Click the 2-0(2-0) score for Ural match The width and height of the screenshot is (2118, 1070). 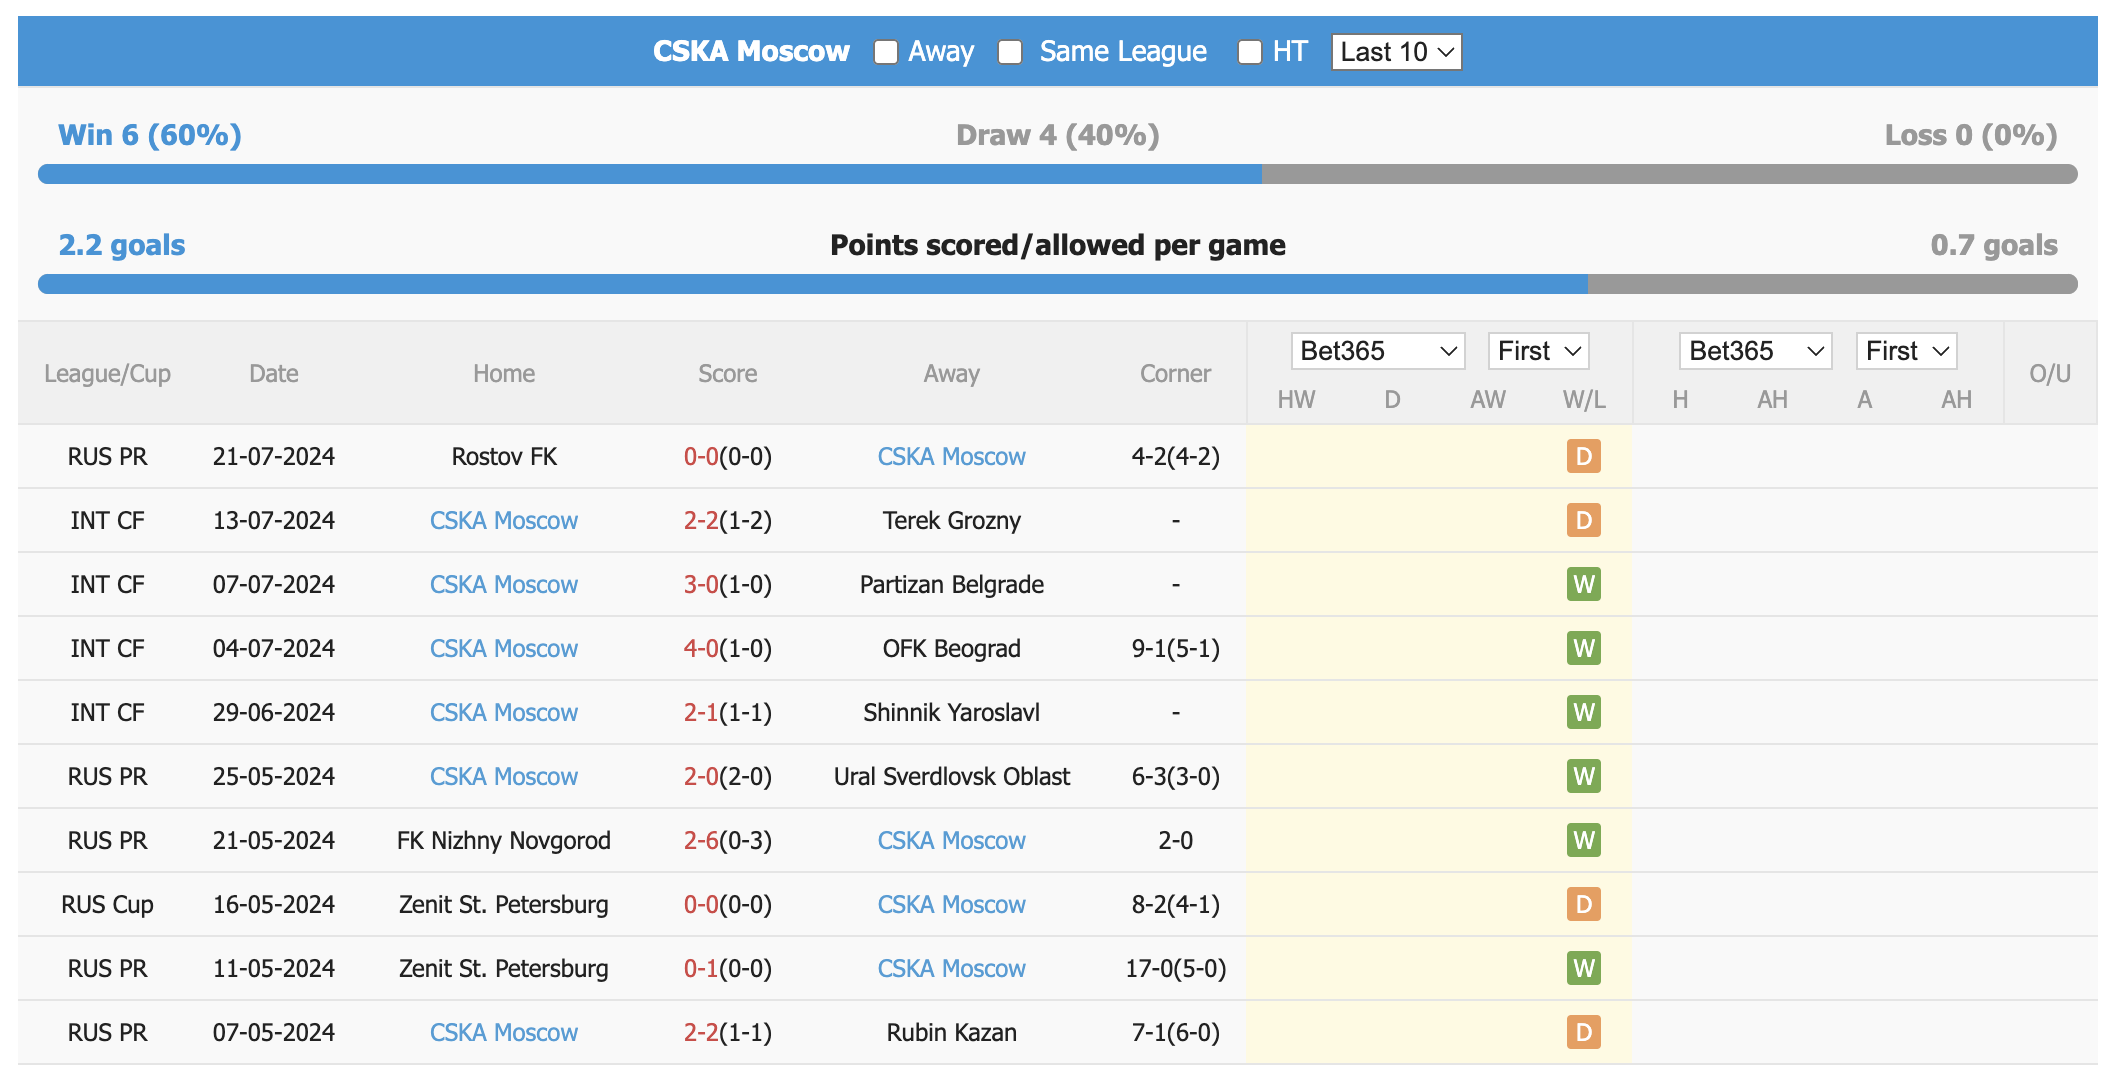(x=728, y=776)
